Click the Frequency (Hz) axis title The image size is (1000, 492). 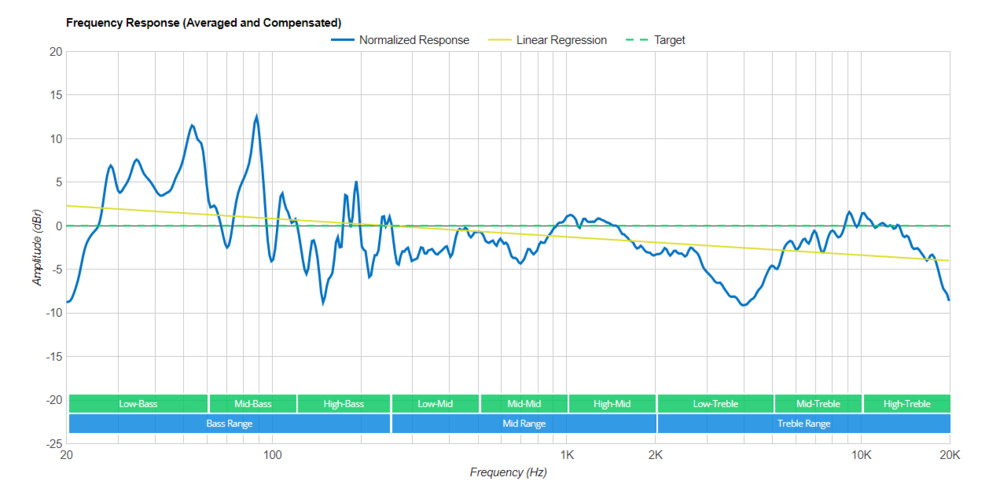coord(510,472)
